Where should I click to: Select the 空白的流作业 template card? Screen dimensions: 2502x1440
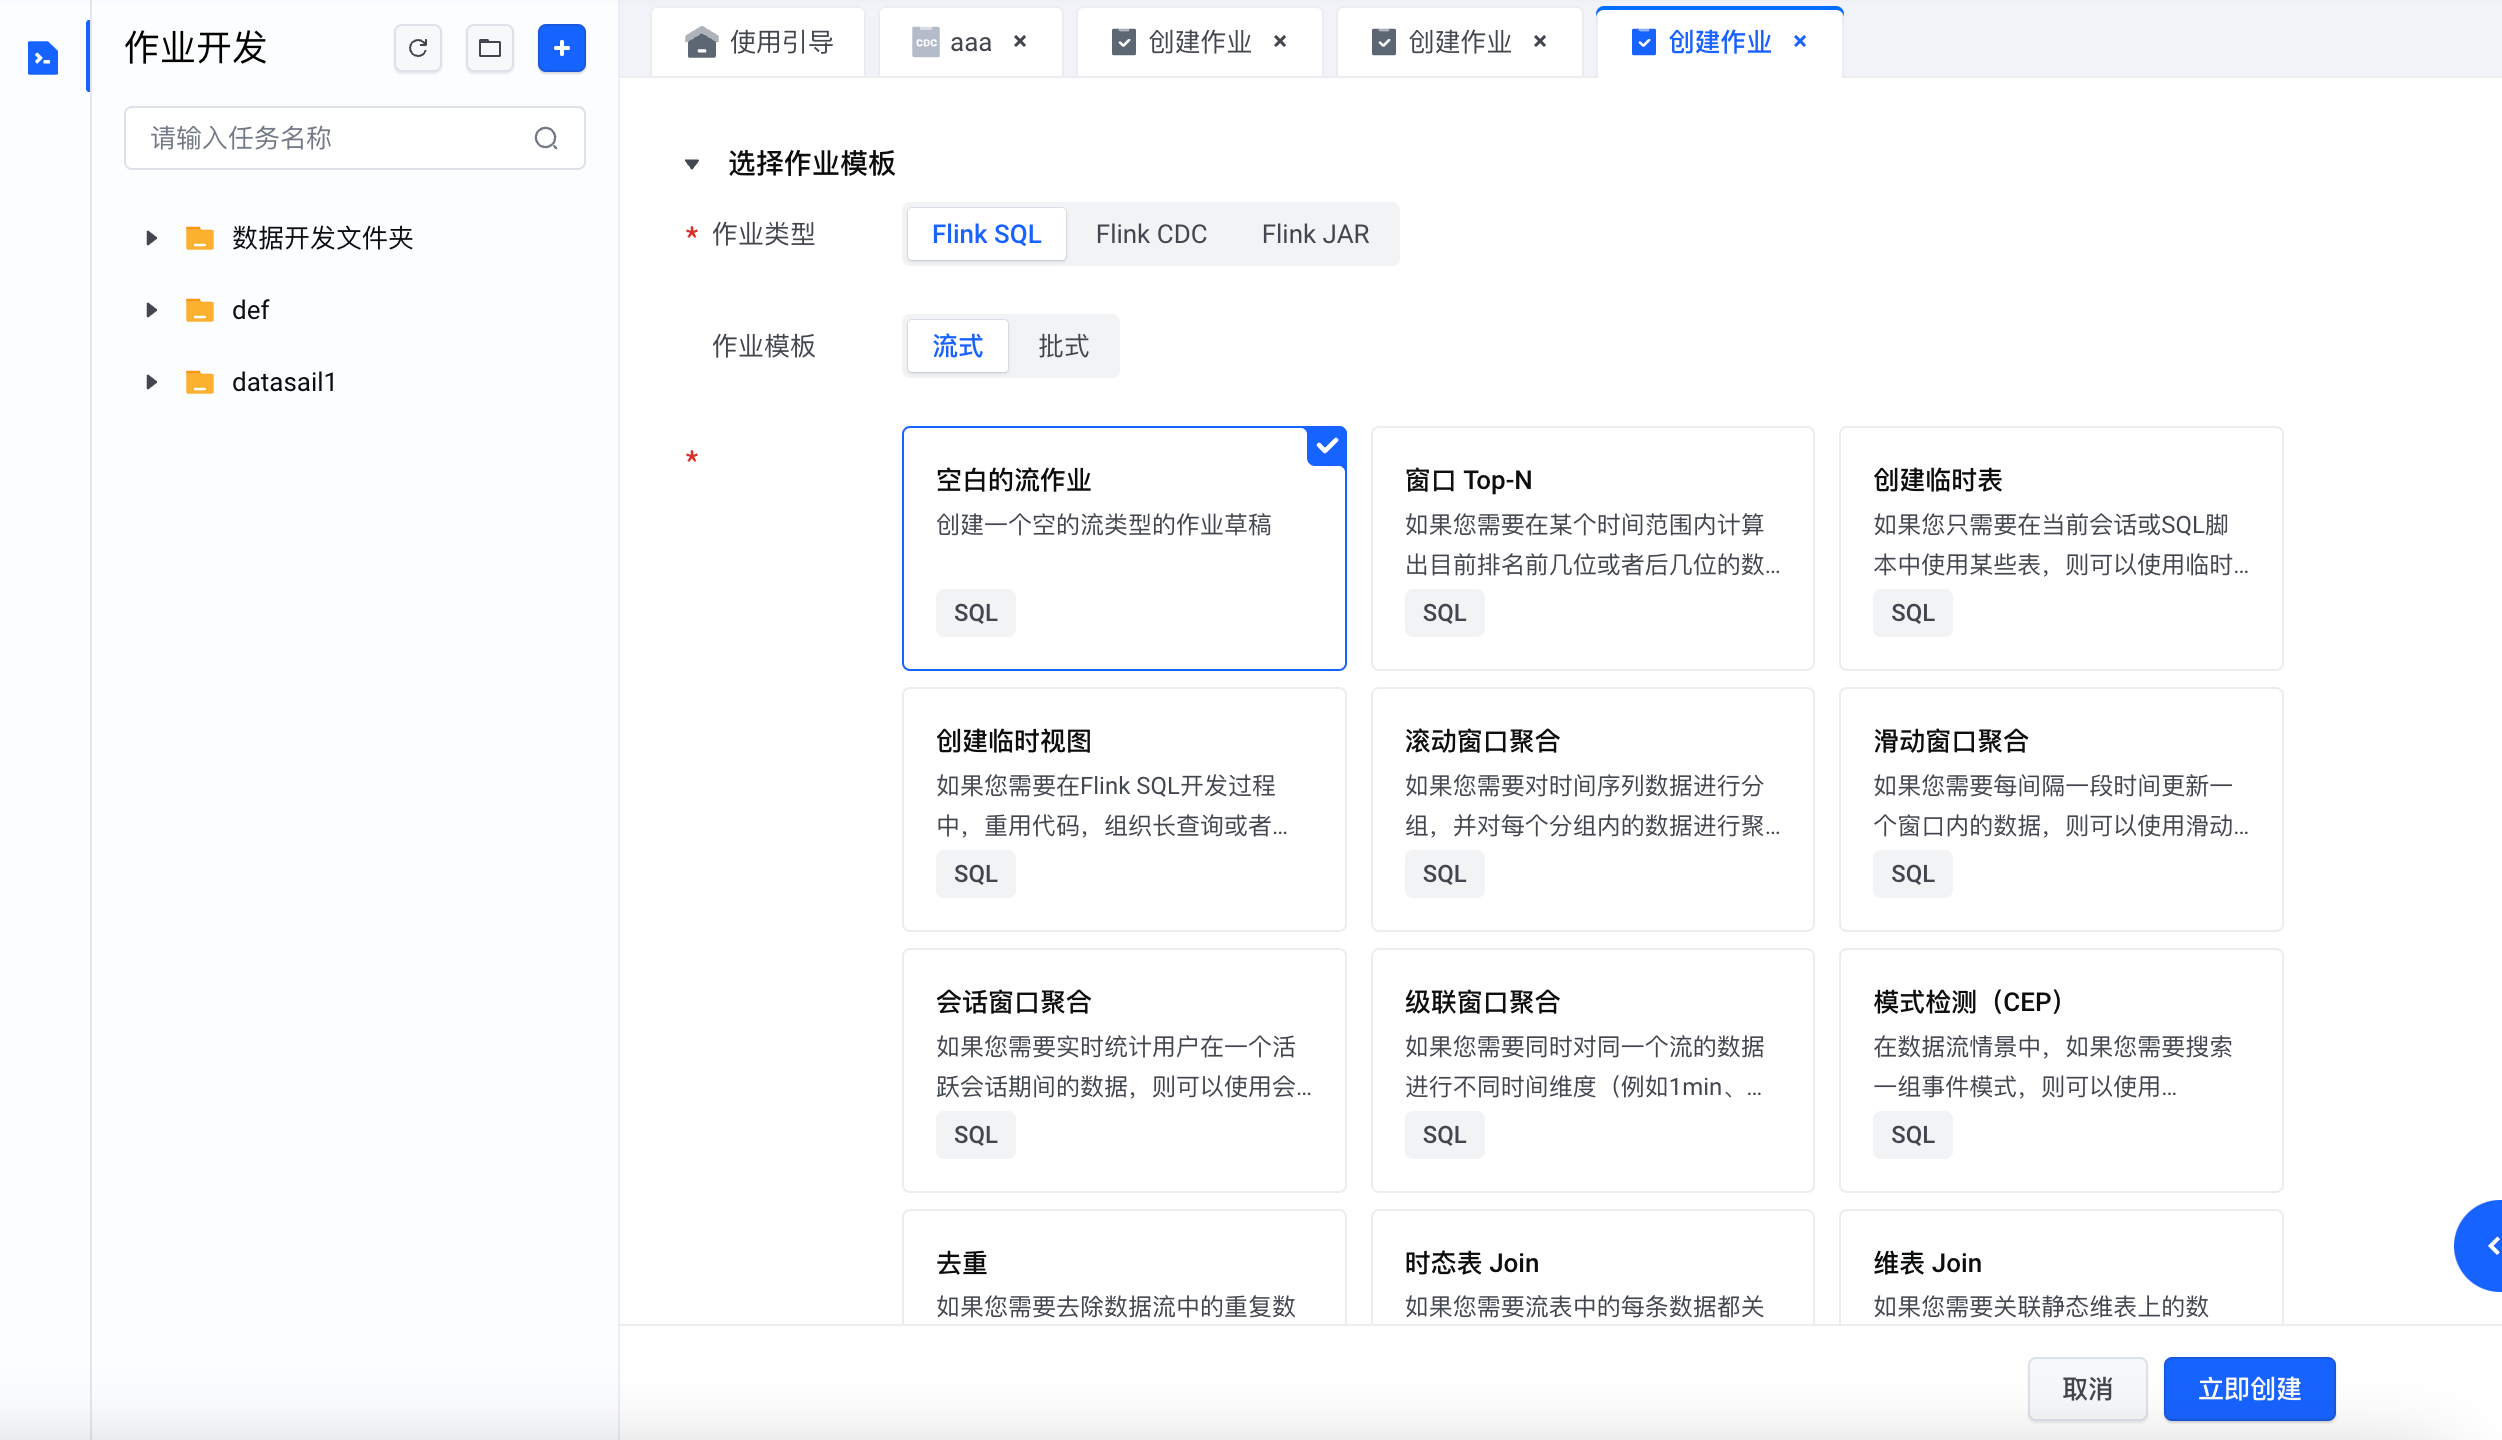(1124, 548)
